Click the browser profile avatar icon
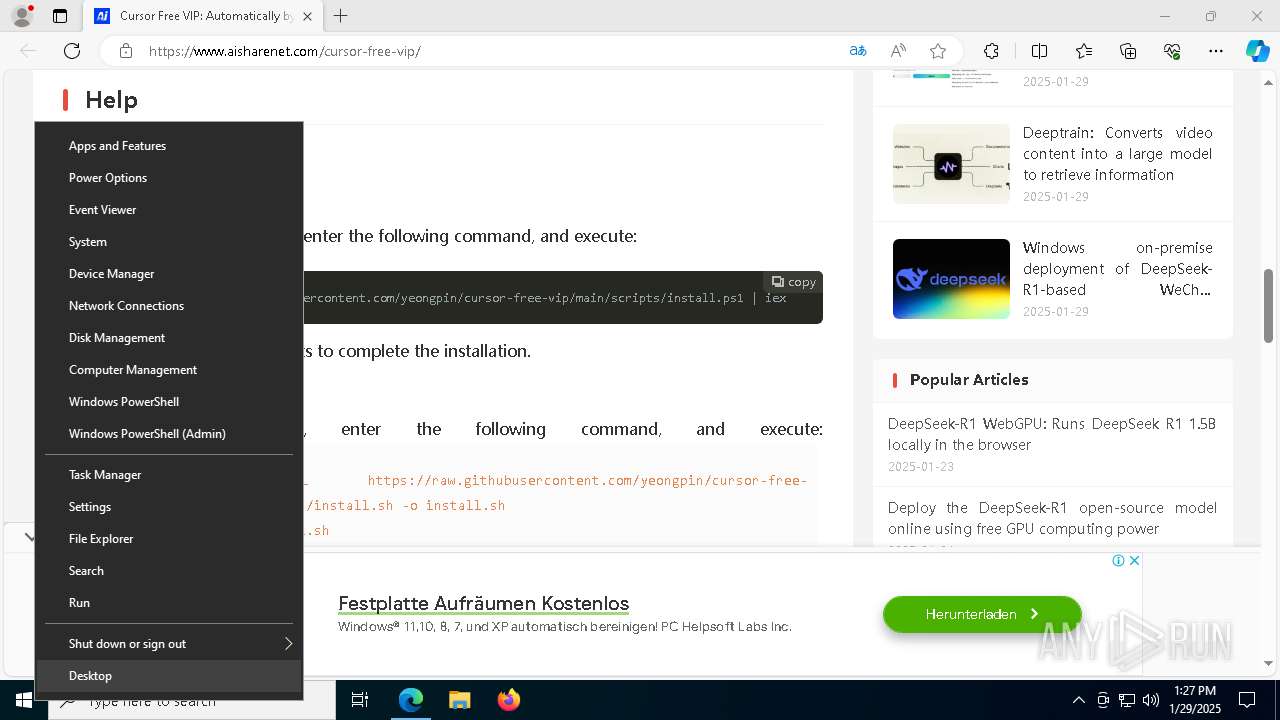The image size is (1280, 720). [21, 16]
